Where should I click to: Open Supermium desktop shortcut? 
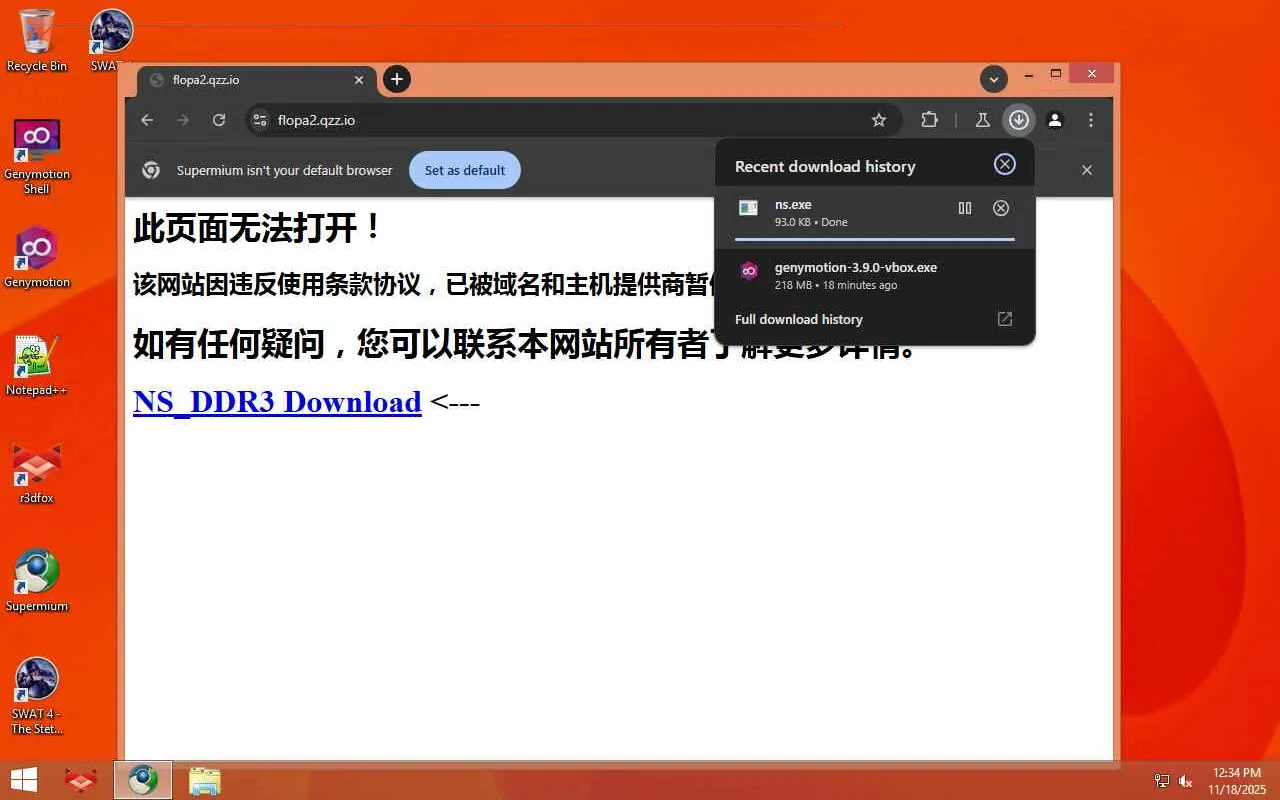[37, 581]
